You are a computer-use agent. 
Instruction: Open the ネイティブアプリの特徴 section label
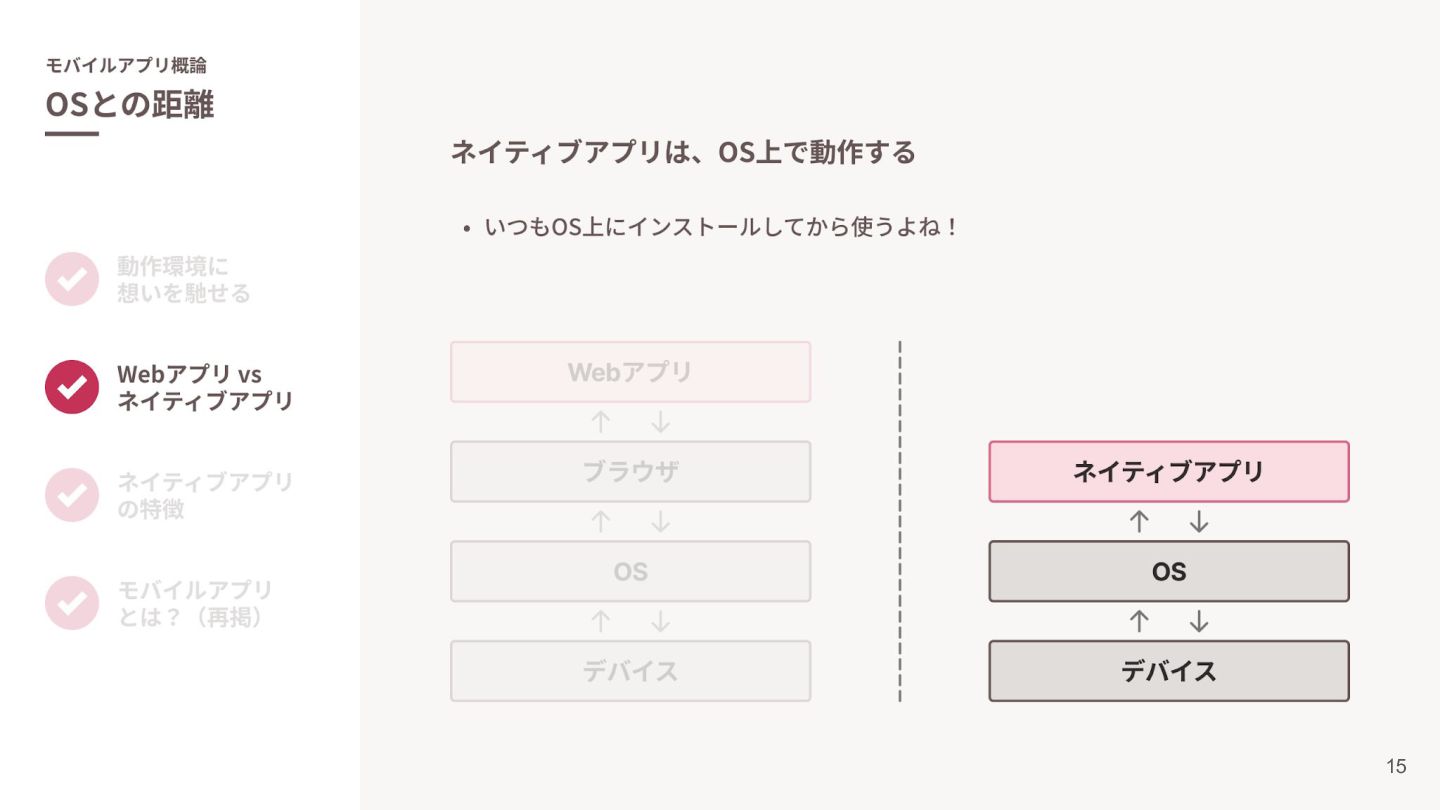pyautogui.click(x=205, y=495)
